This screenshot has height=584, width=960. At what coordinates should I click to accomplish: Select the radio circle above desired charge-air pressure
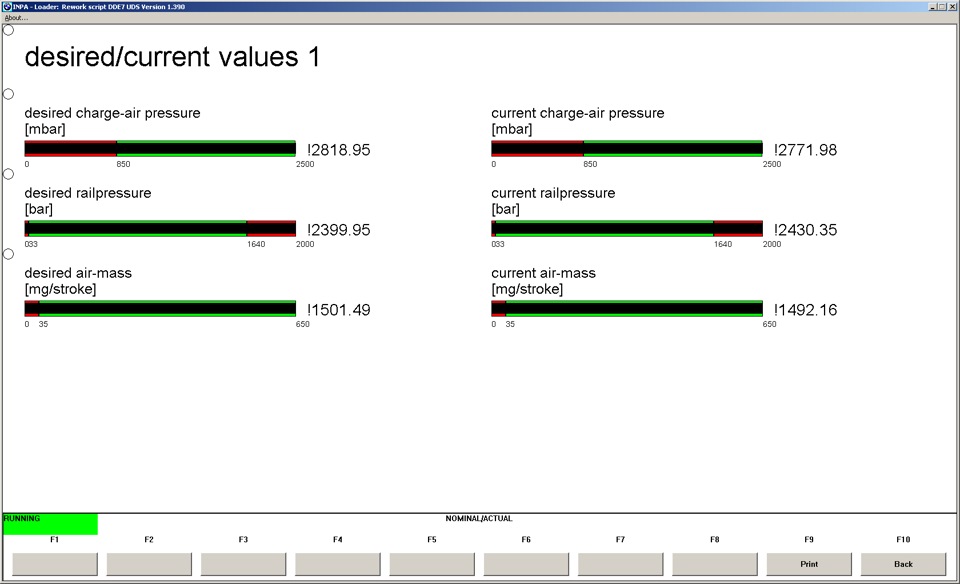[9, 94]
